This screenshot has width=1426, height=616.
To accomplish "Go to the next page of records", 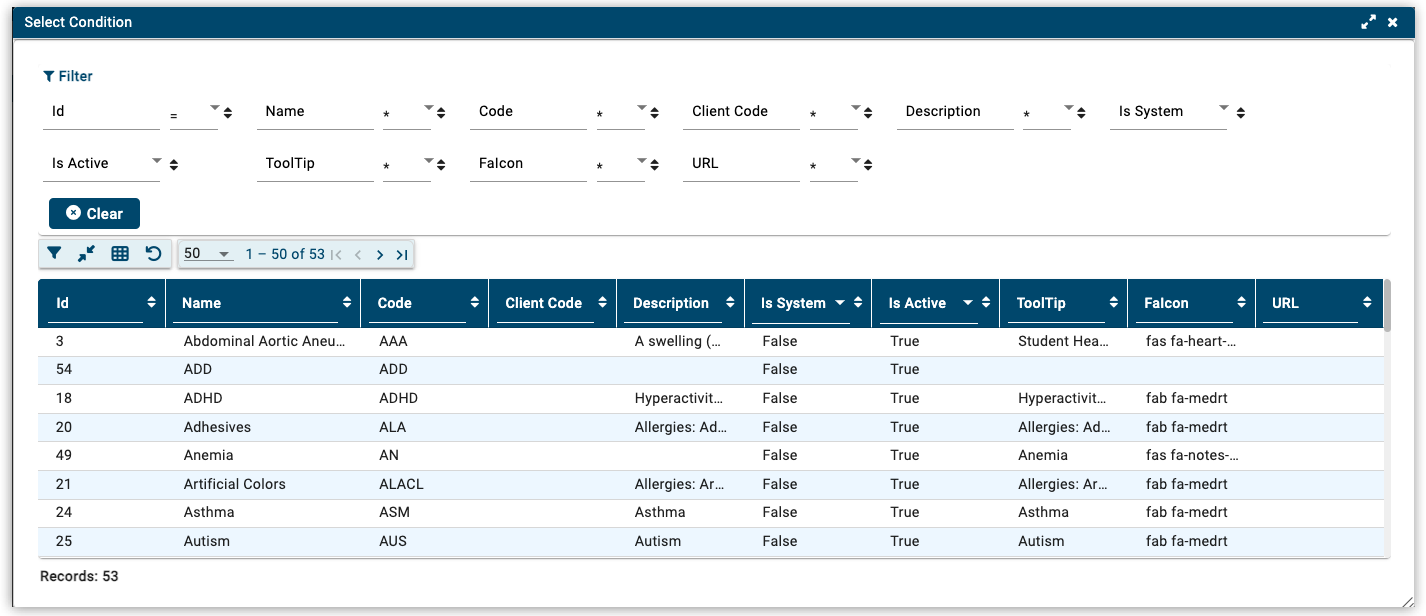I will [x=380, y=255].
